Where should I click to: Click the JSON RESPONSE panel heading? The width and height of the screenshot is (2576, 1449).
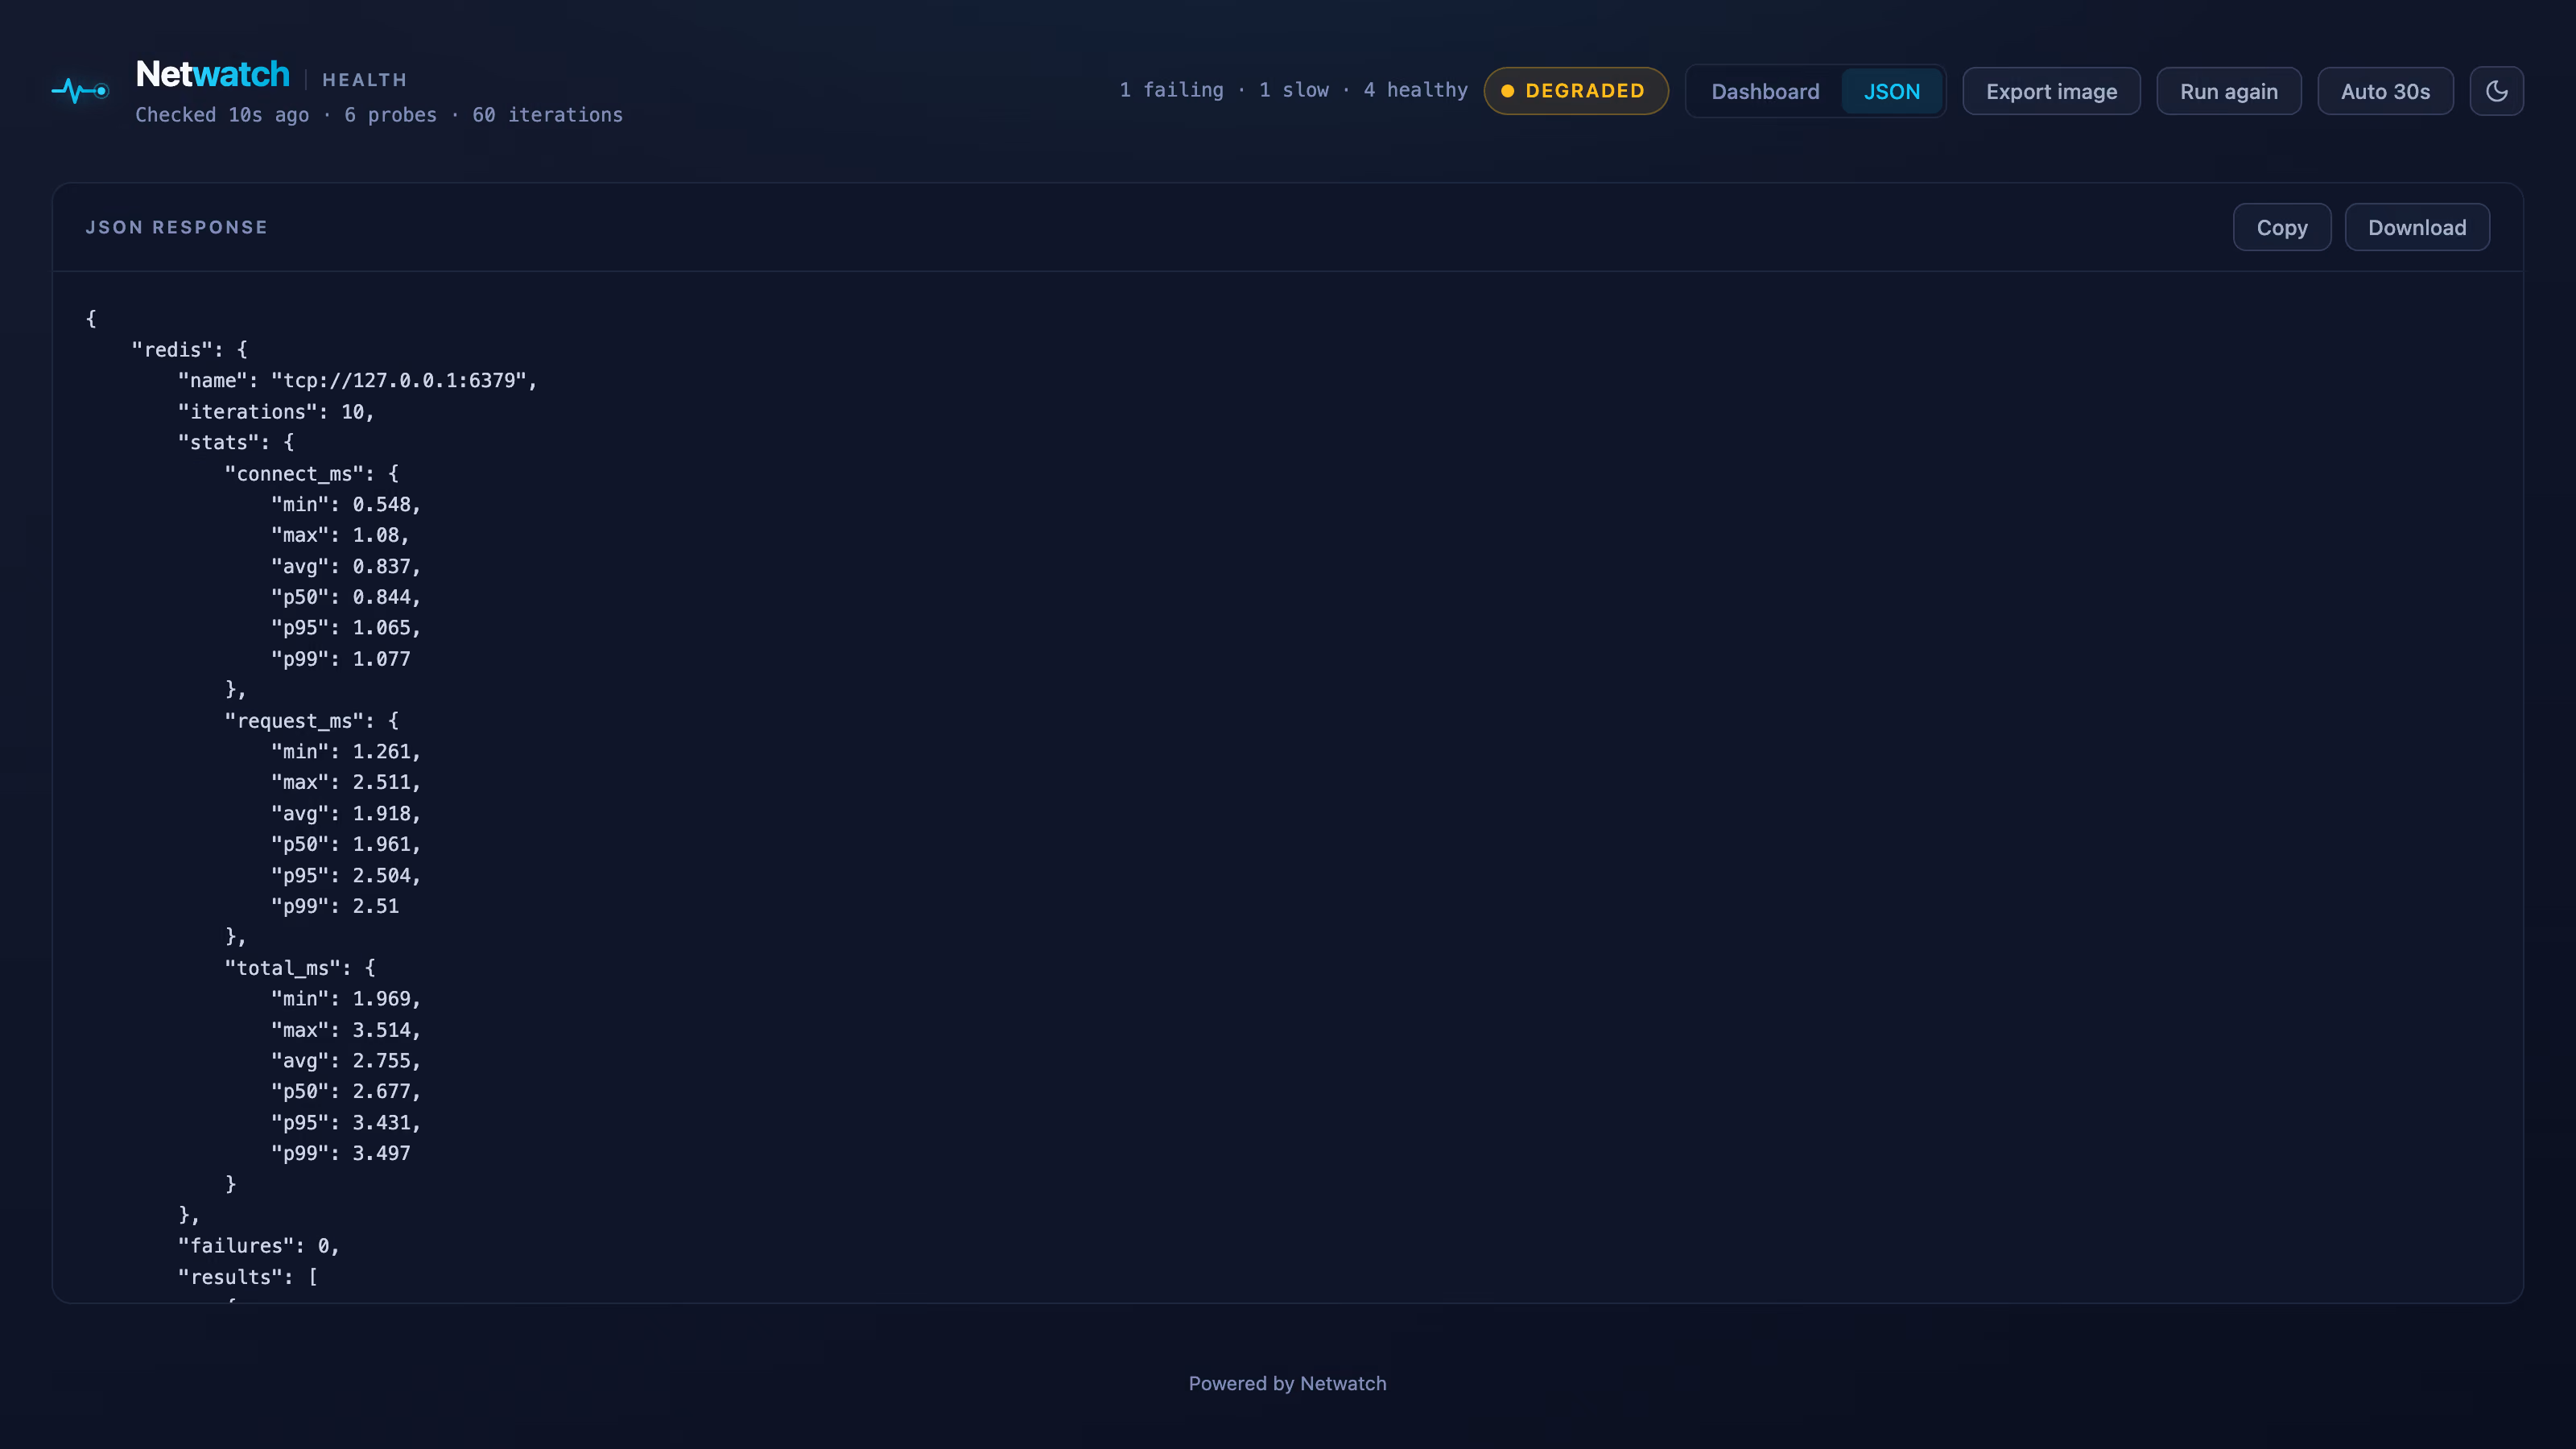[x=176, y=227]
